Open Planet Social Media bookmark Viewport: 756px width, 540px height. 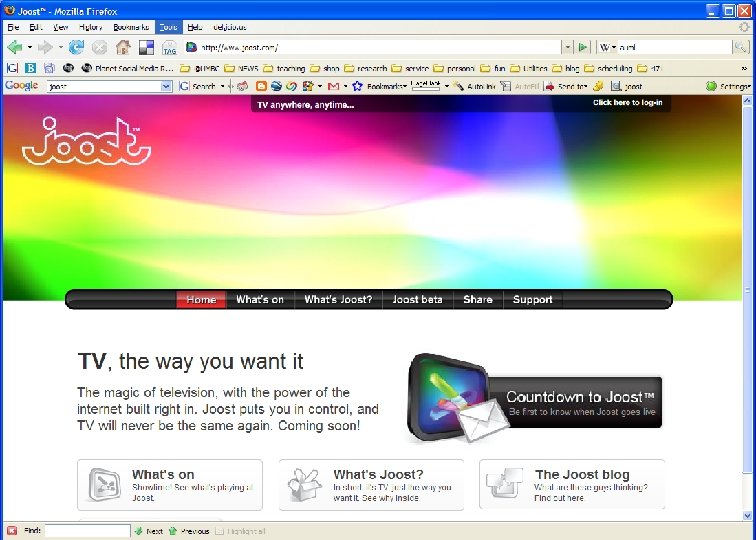pos(128,68)
